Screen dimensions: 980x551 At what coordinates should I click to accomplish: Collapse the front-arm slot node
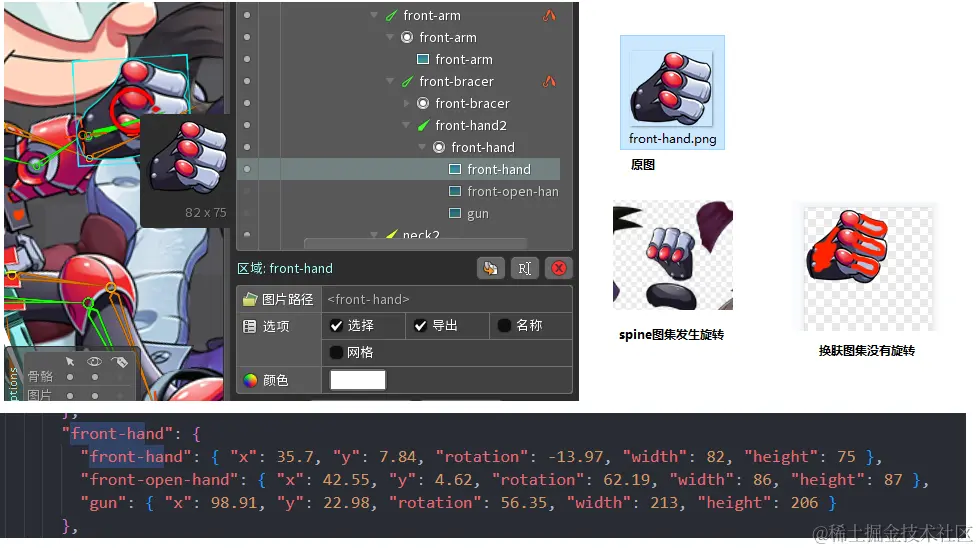coord(389,37)
